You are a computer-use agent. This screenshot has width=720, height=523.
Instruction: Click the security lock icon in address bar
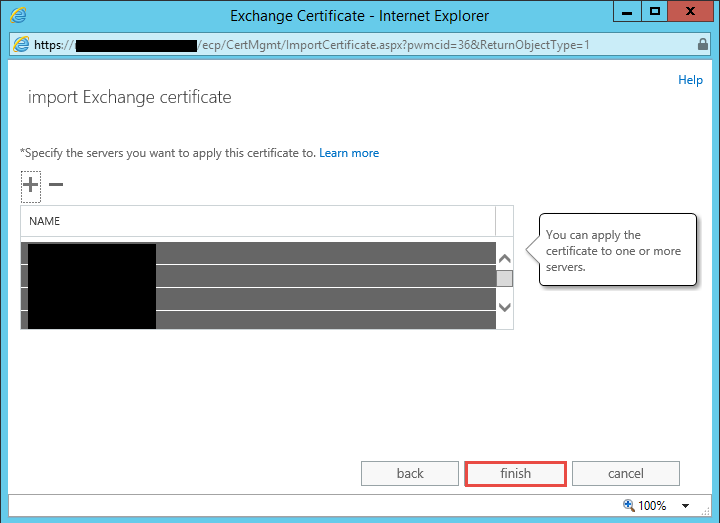click(x=702, y=45)
